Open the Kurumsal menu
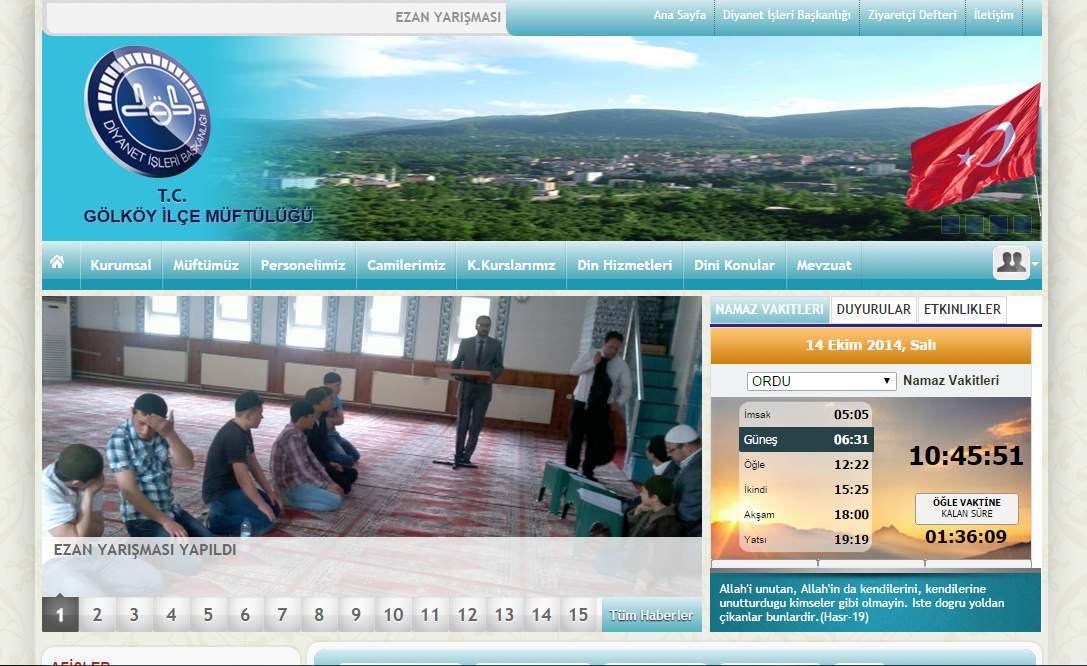The image size is (1087, 666). pyautogui.click(x=121, y=265)
